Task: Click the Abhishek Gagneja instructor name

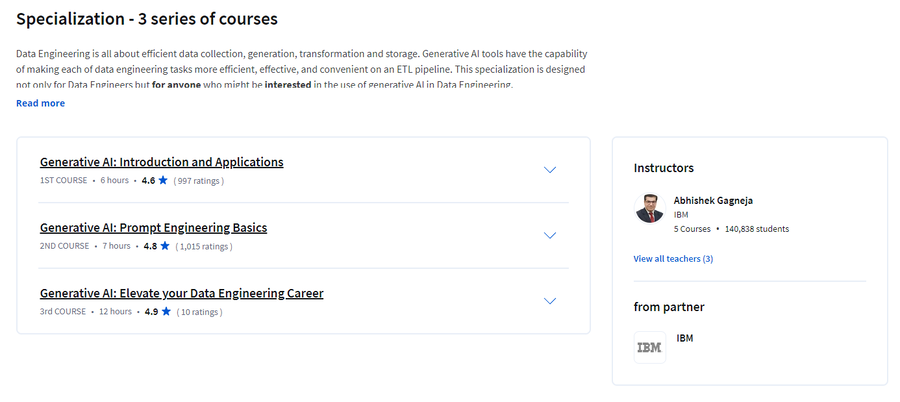Action: 713,201
